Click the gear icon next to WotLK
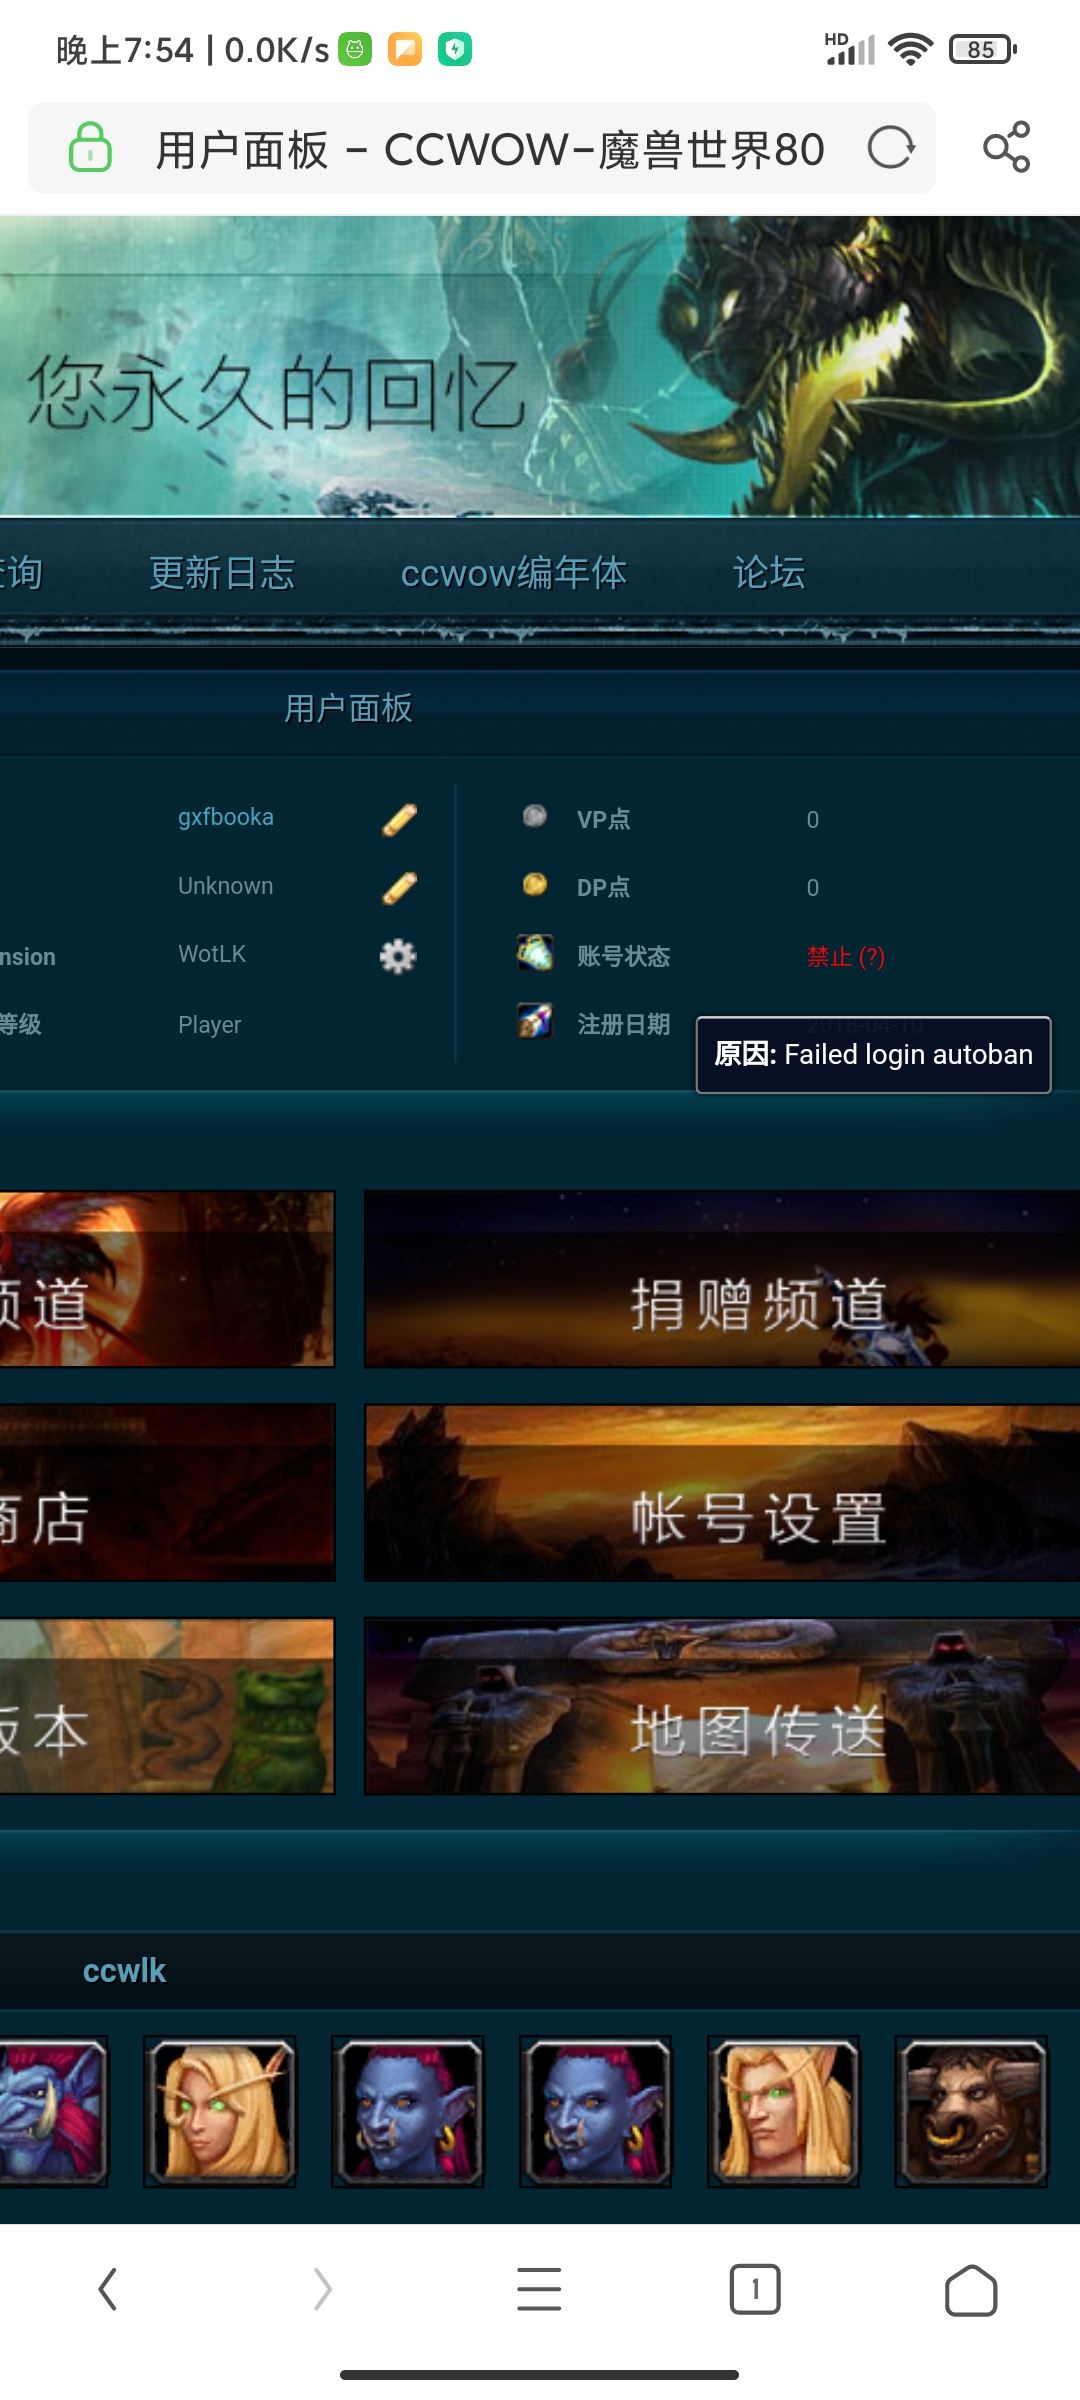 [398, 956]
